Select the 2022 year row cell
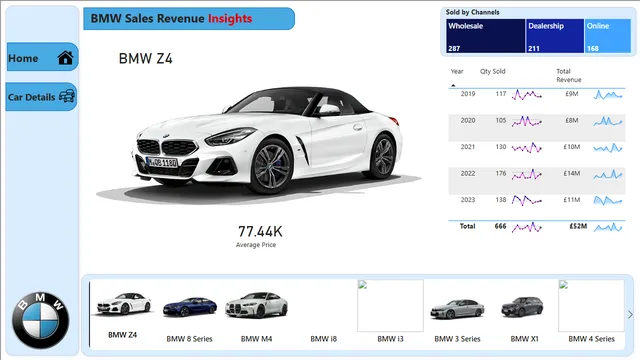The height and width of the screenshot is (360, 640). [468, 173]
